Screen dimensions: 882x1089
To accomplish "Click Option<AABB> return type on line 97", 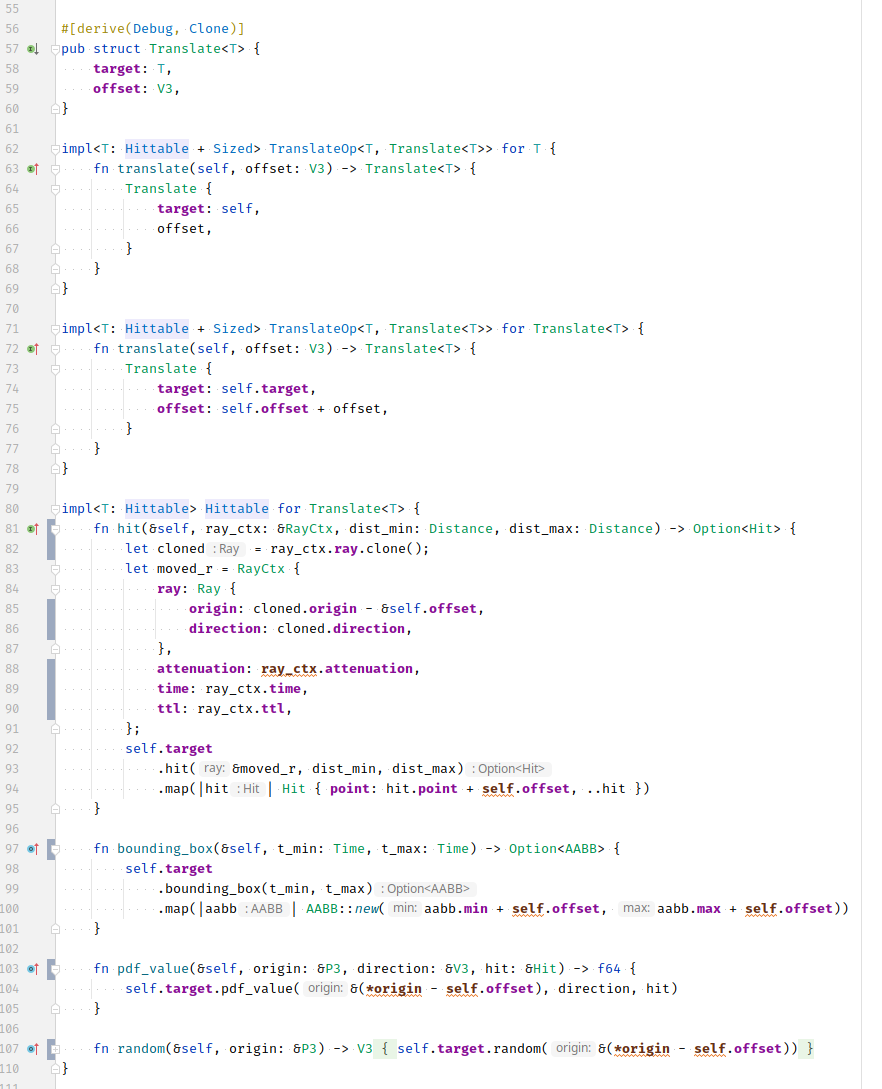I will click(556, 849).
